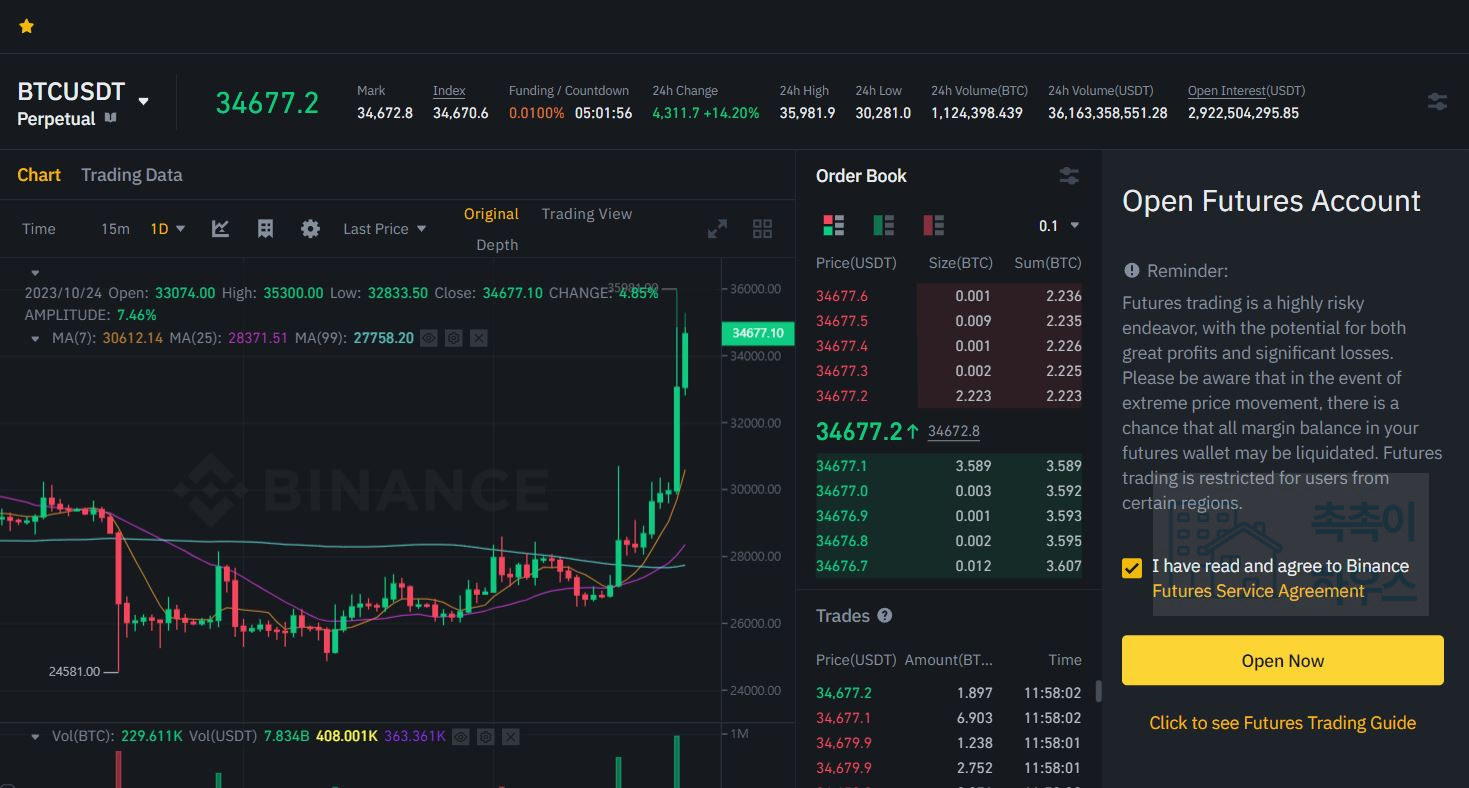Hide the MA indicator with eye icon

(429, 338)
